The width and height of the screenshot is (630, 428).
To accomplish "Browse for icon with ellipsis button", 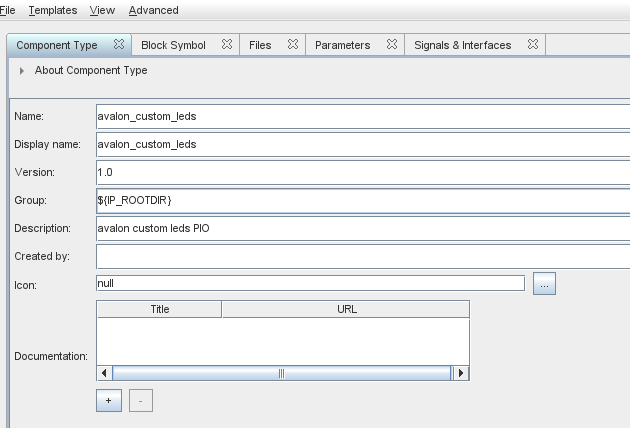I will 544,284.
